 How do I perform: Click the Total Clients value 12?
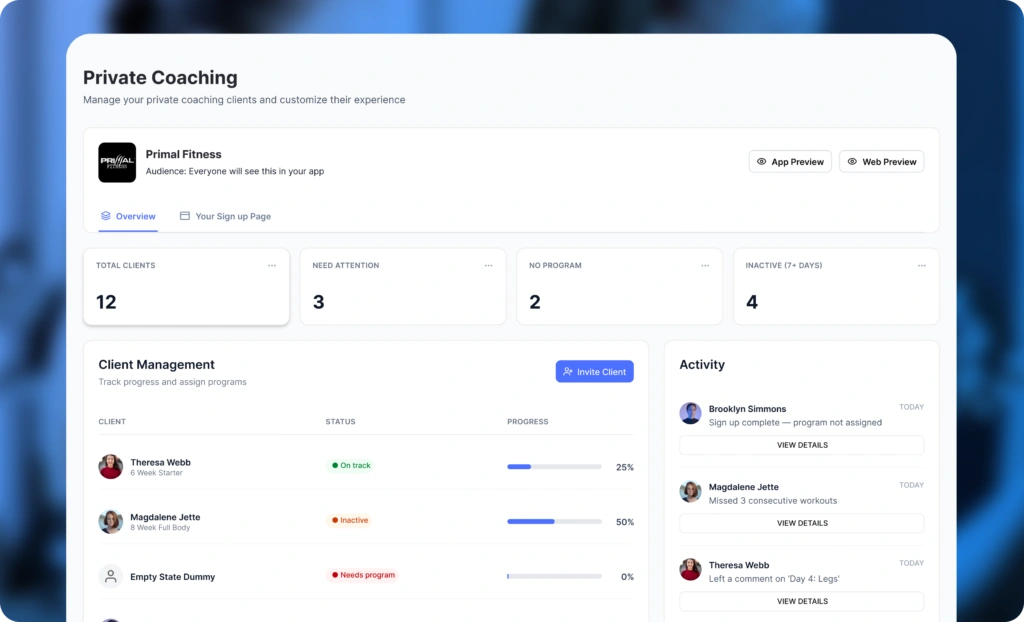[106, 302]
